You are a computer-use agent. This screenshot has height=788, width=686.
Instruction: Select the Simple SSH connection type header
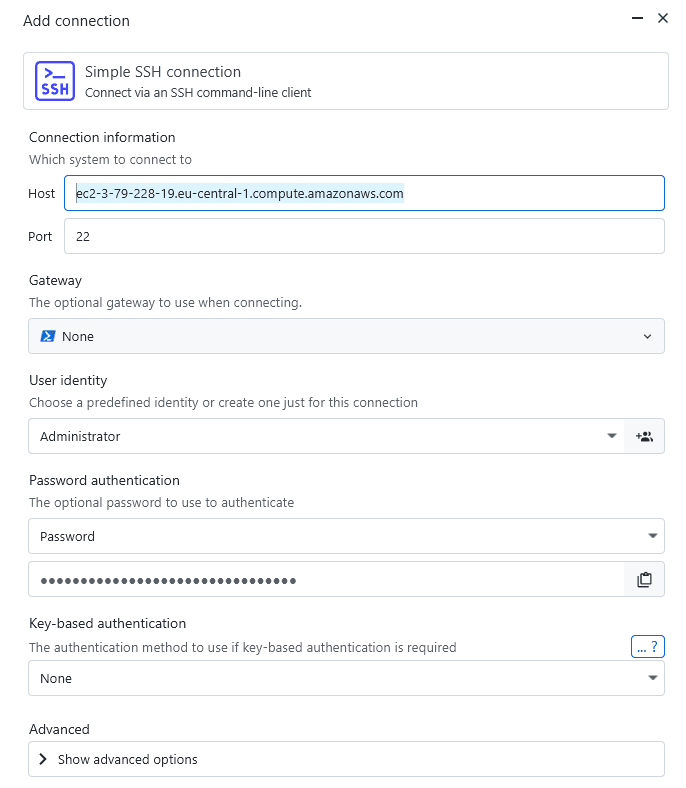pyautogui.click(x=345, y=80)
